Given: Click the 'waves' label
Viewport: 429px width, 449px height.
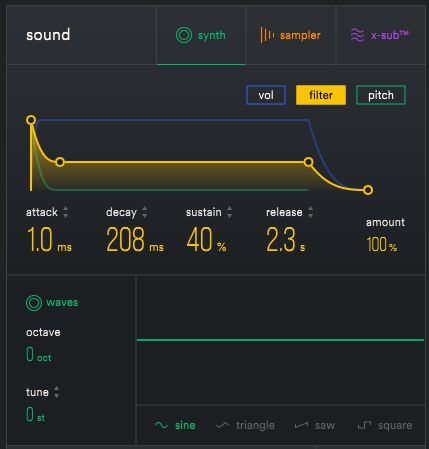Looking at the screenshot, I should click(62, 302).
